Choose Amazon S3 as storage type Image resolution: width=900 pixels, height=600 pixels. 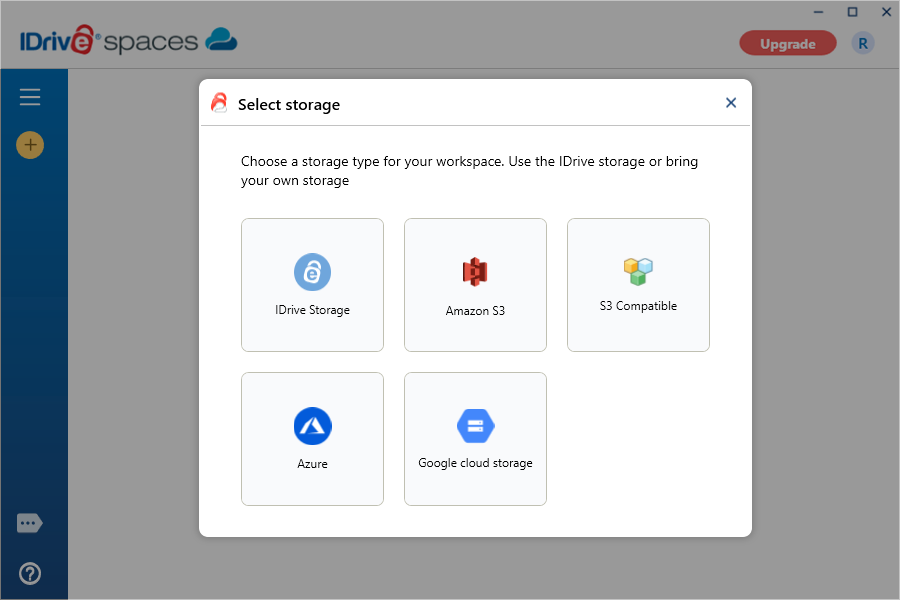click(475, 285)
